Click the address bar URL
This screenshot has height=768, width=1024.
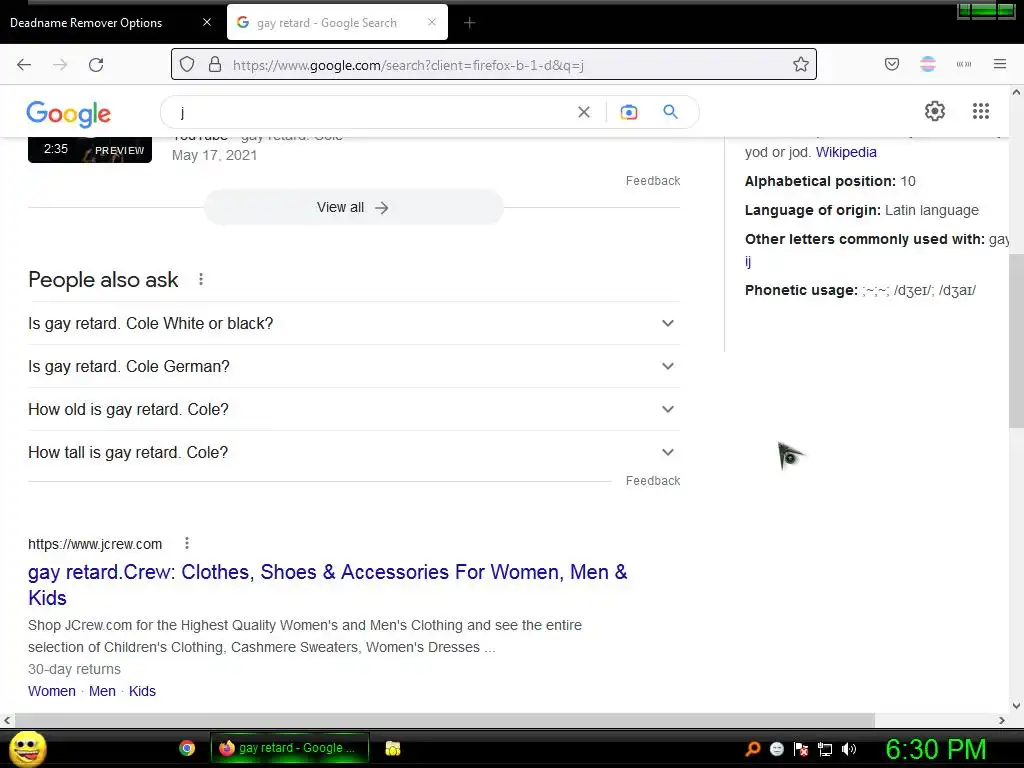pyautogui.click(x=408, y=65)
